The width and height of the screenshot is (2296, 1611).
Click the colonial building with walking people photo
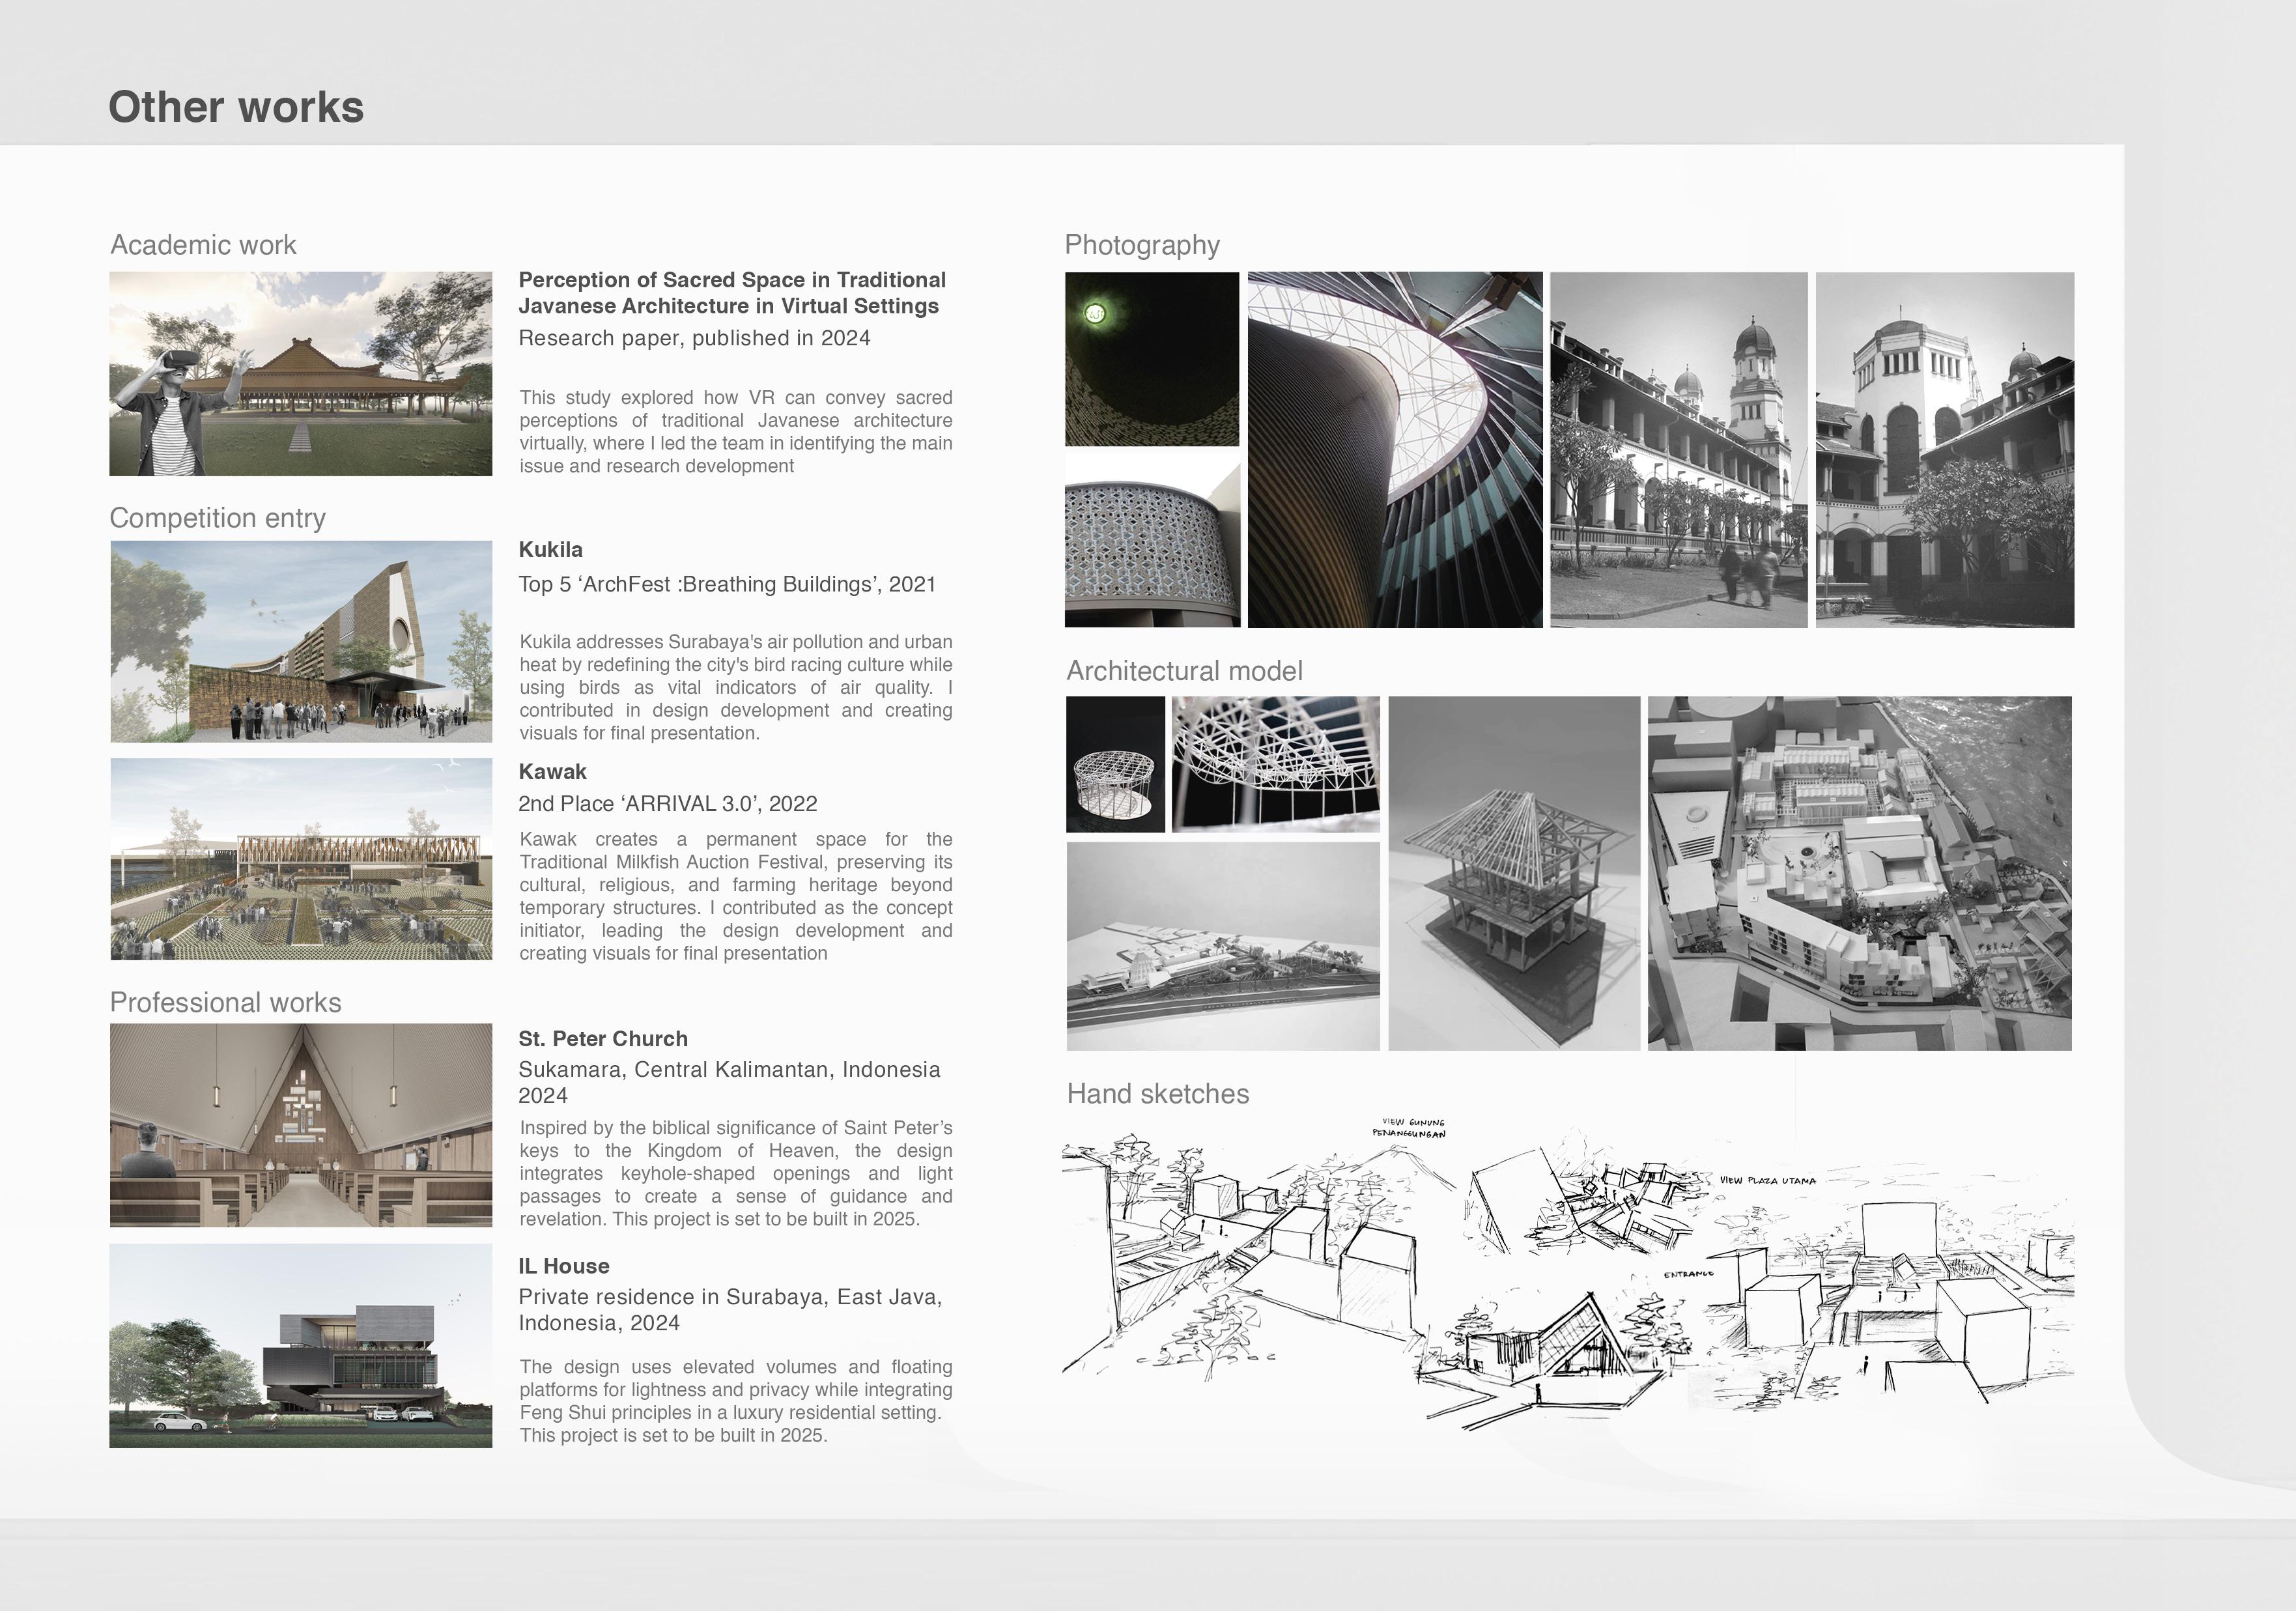coord(1678,449)
